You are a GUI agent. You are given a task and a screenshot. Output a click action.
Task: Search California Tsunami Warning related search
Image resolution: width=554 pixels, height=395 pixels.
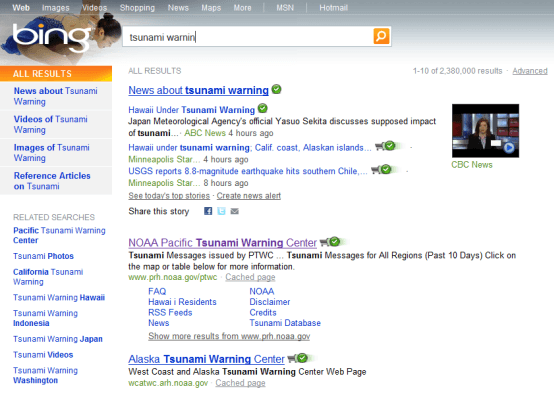[x=48, y=277]
